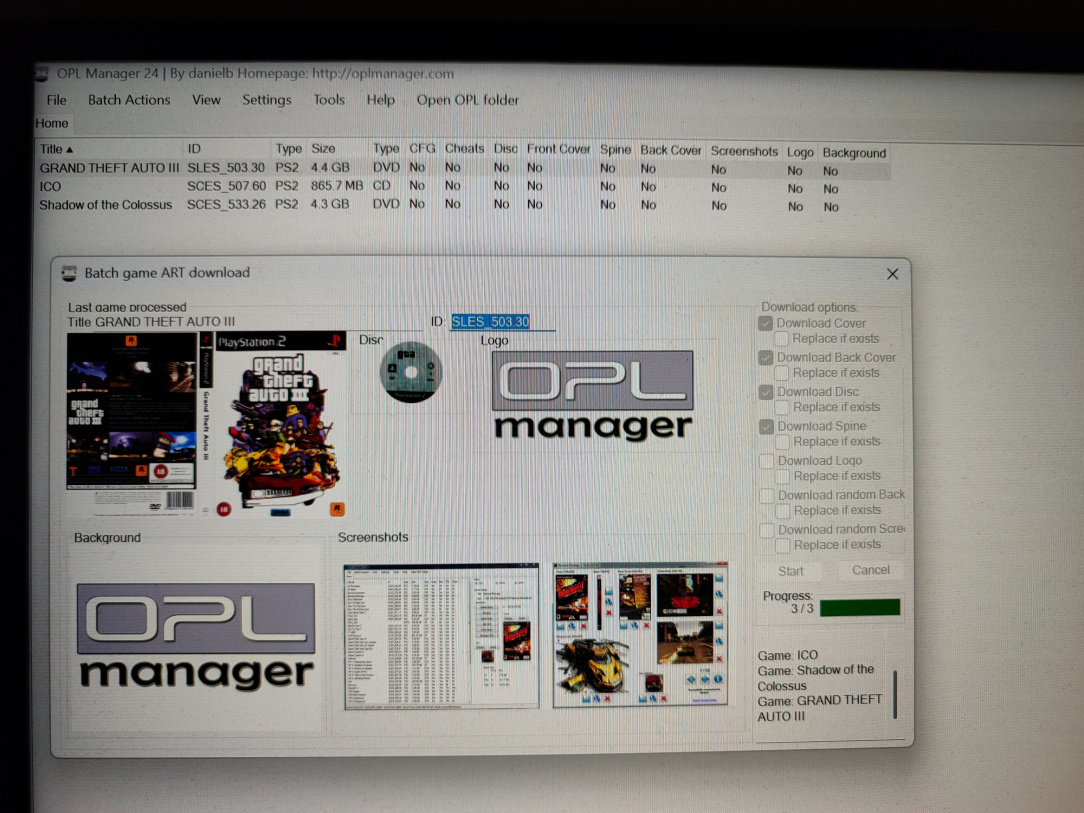Click the SCES_507.60 ID cell
The width and height of the screenshot is (1084, 813).
[226, 186]
